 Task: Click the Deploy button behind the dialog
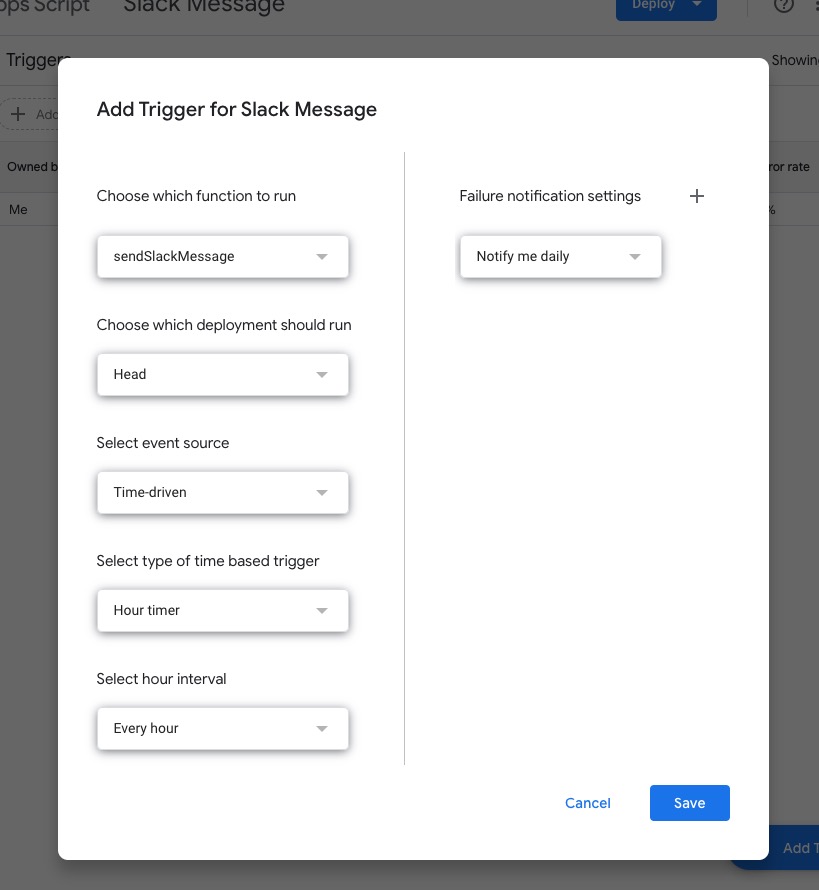666,7
